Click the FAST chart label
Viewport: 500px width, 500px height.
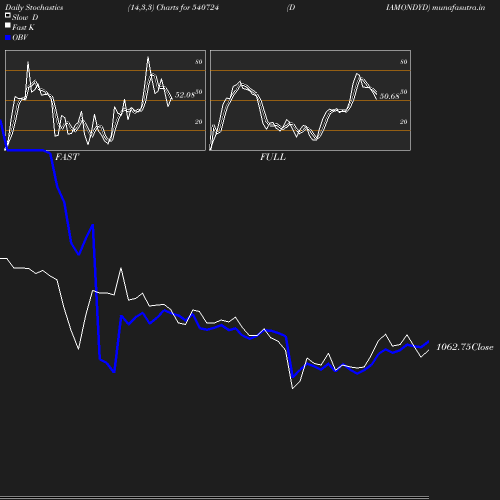[67, 157]
